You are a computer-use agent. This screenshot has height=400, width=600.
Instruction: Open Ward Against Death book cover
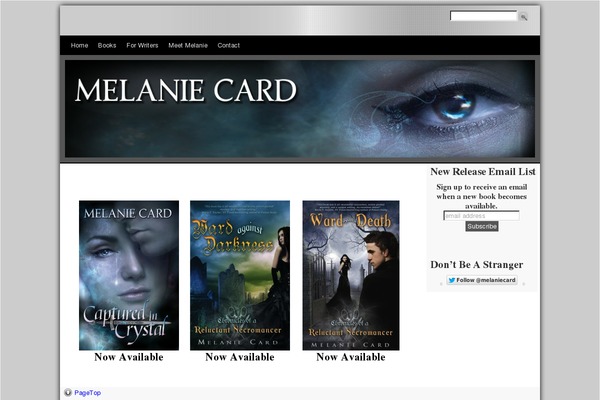coord(351,275)
